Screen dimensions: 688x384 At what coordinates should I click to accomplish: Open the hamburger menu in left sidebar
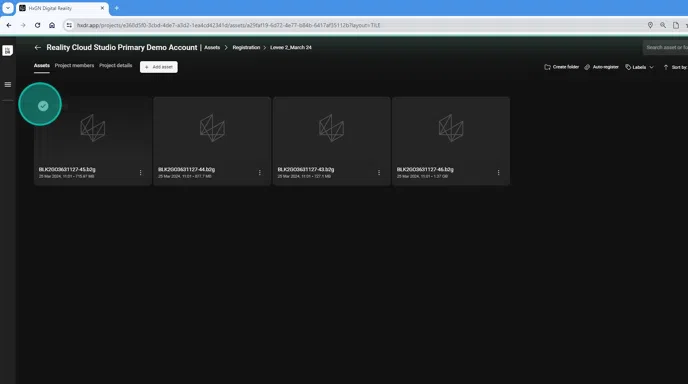coord(7,84)
